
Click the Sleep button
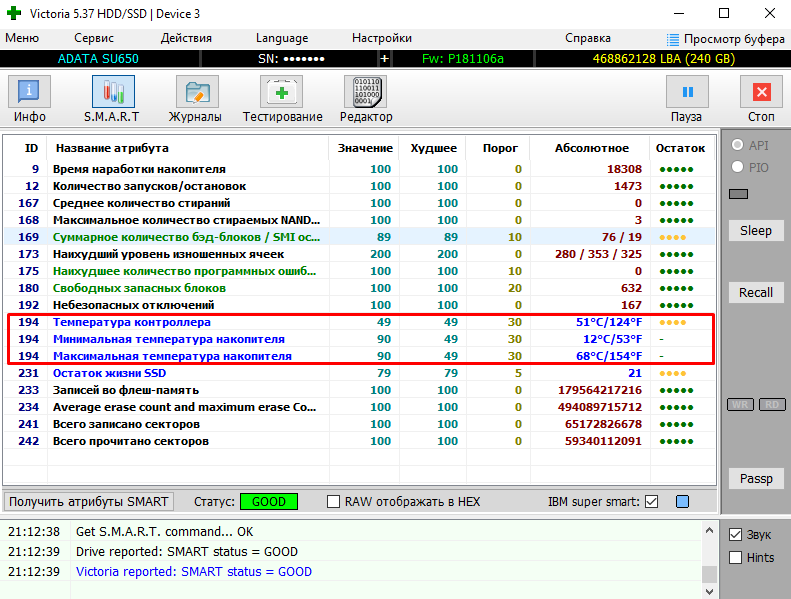click(756, 231)
